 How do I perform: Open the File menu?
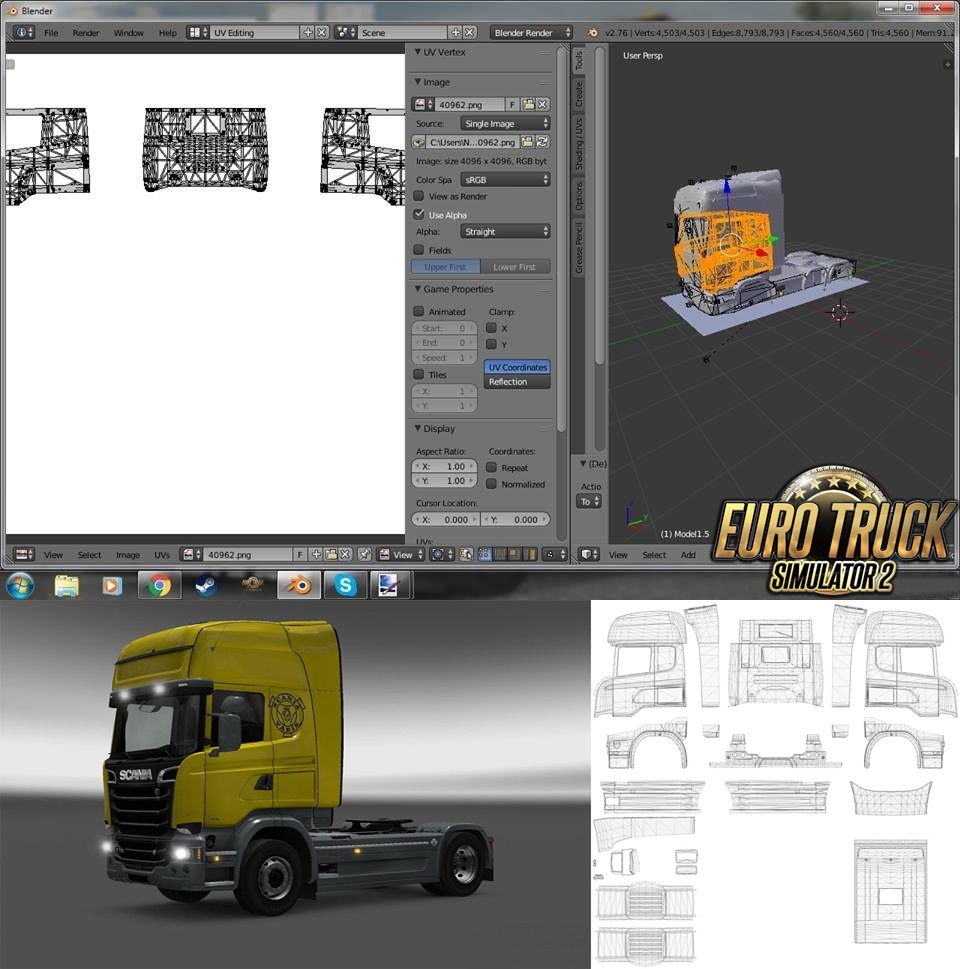point(51,33)
